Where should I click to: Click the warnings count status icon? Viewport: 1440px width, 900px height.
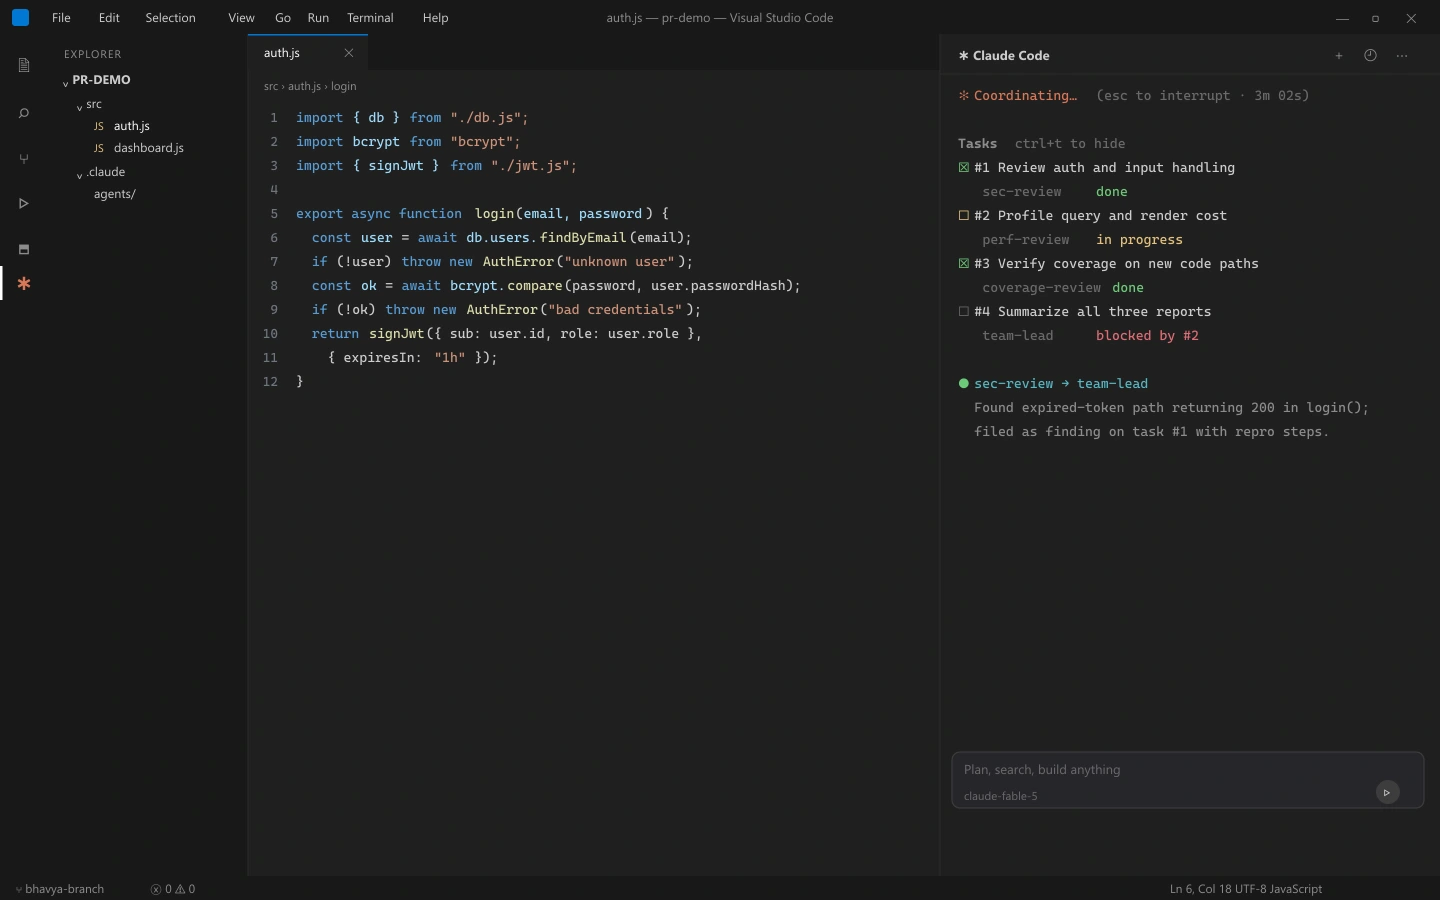coord(180,889)
